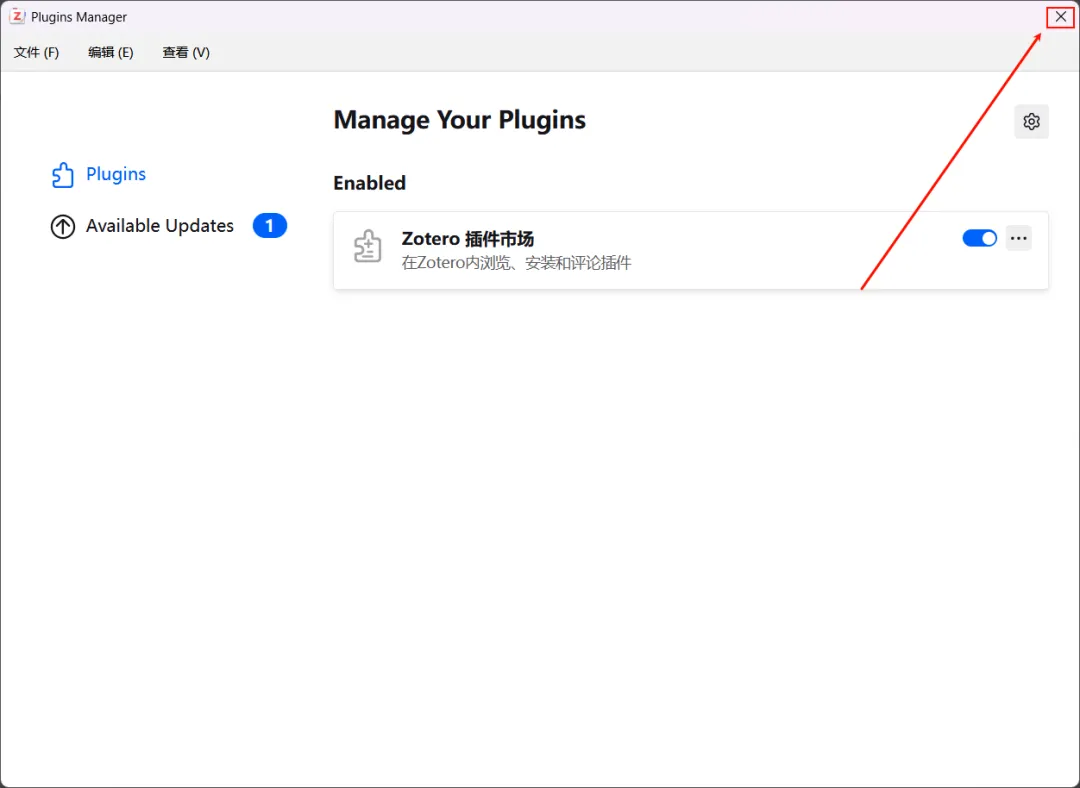1080x788 pixels.
Task: Click the updates count badge 1
Action: (x=269, y=226)
